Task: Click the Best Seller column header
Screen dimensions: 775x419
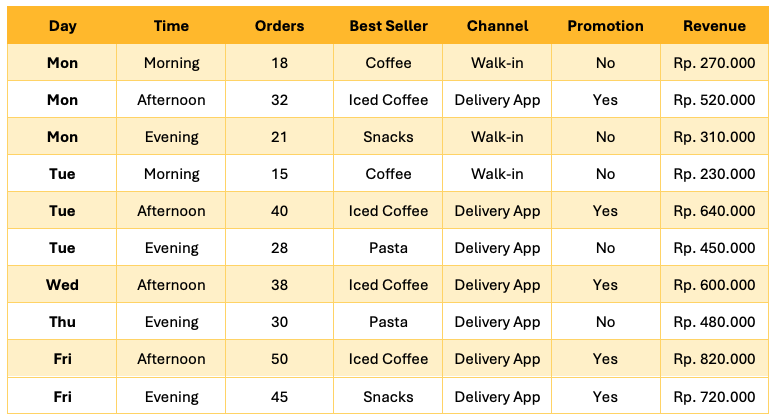Action: [388, 26]
